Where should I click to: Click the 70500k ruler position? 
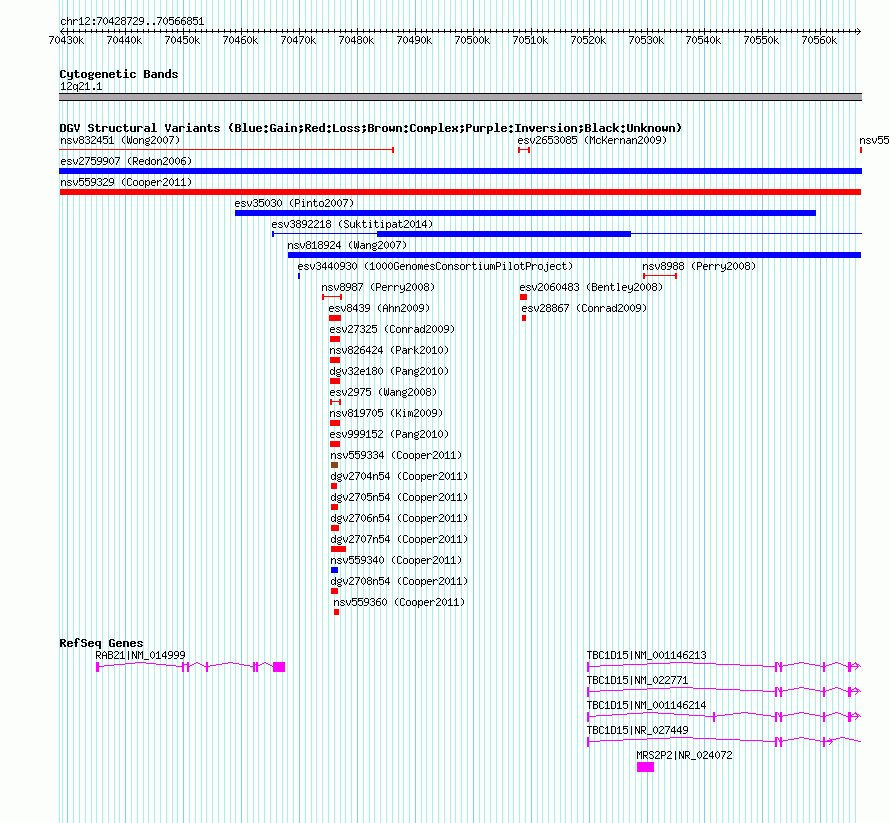[472, 40]
